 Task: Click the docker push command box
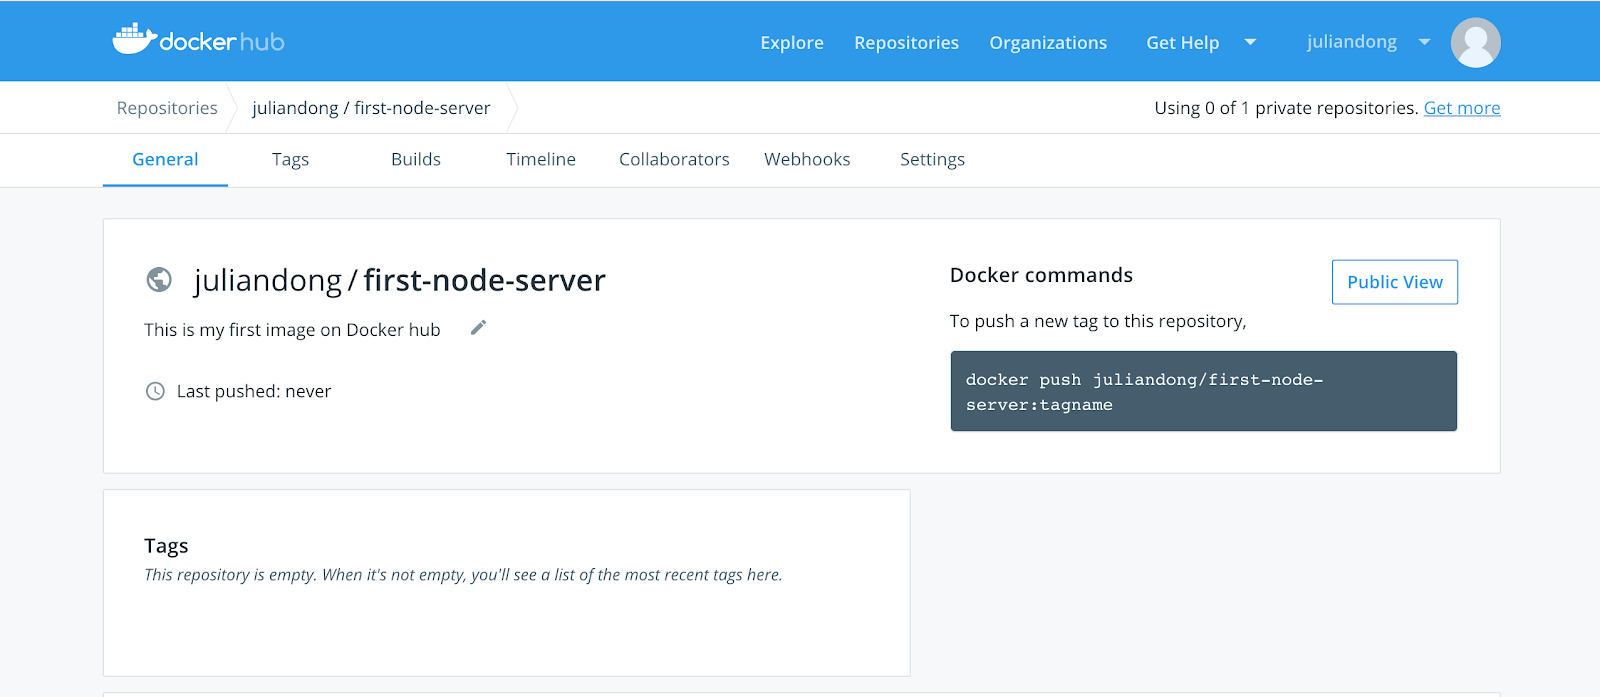[1203, 391]
